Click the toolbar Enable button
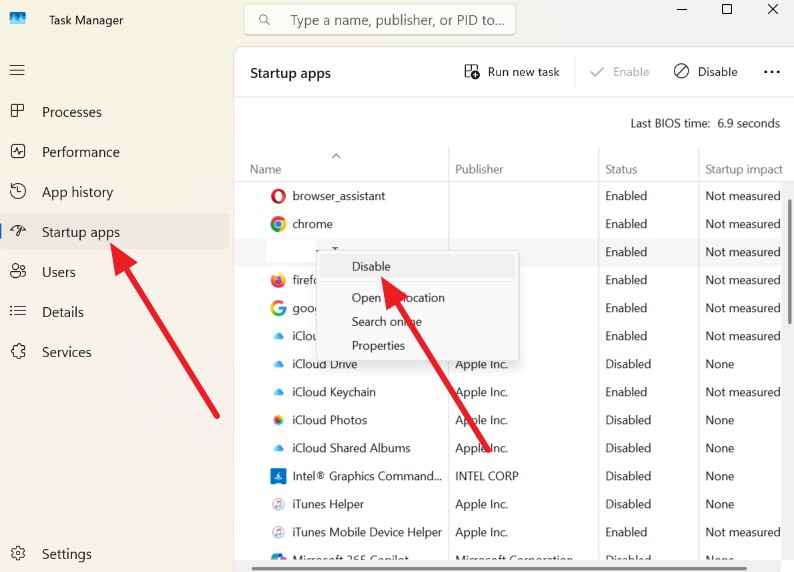 point(619,72)
